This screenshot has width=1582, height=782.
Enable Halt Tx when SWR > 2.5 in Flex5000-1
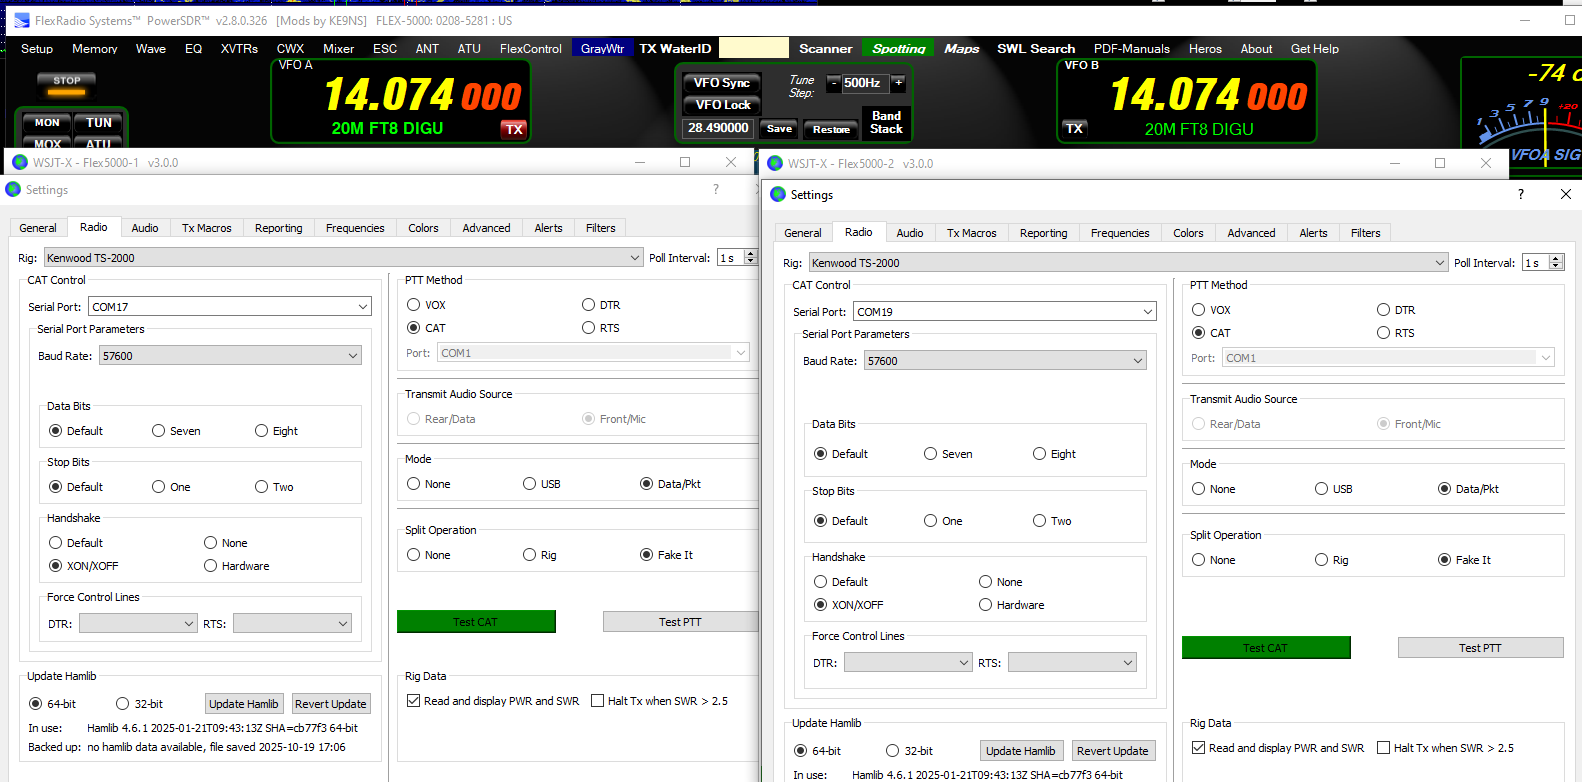pyautogui.click(x=597, y=701)
